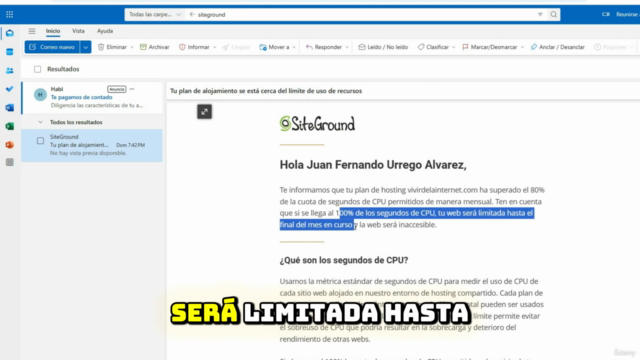Archive the message with Archivar
This screenshot has width=640, height=360.
(x=155, y=47)
